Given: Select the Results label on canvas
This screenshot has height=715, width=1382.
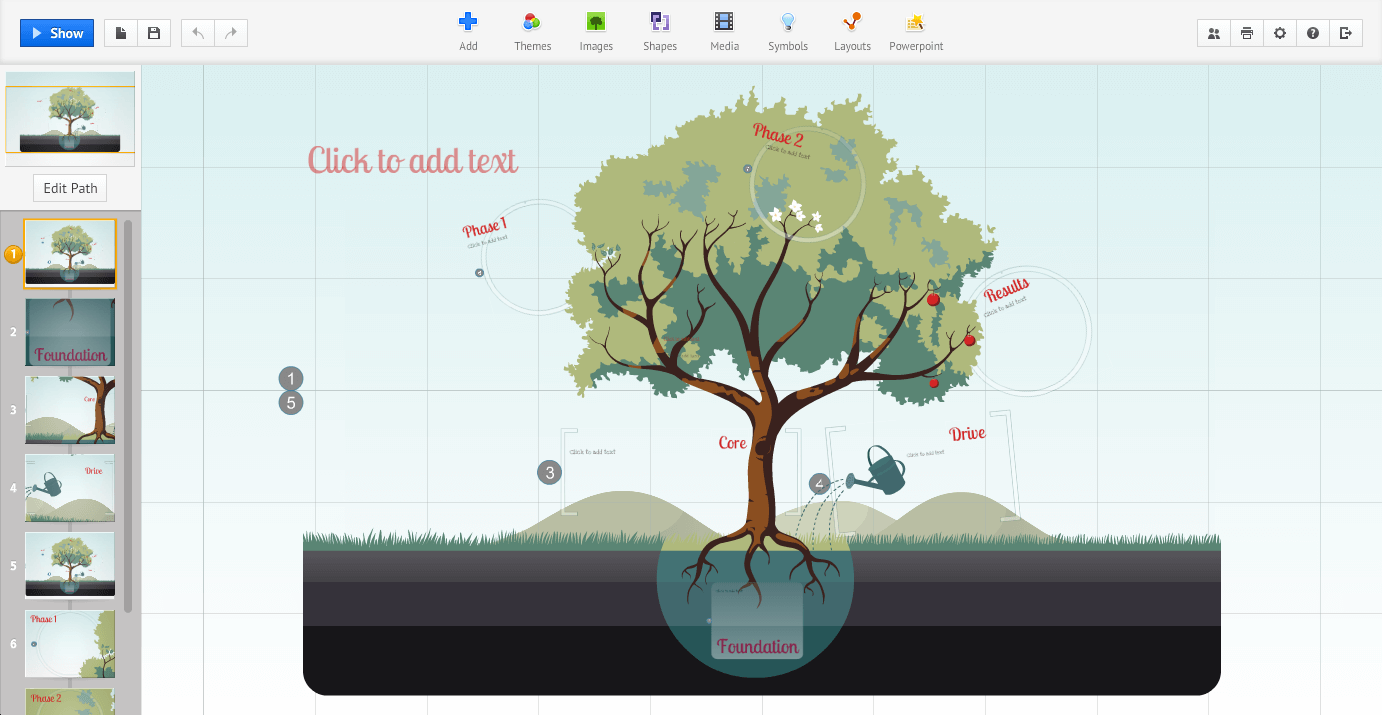Looking at the screenshot, I should coord(1006,289).
